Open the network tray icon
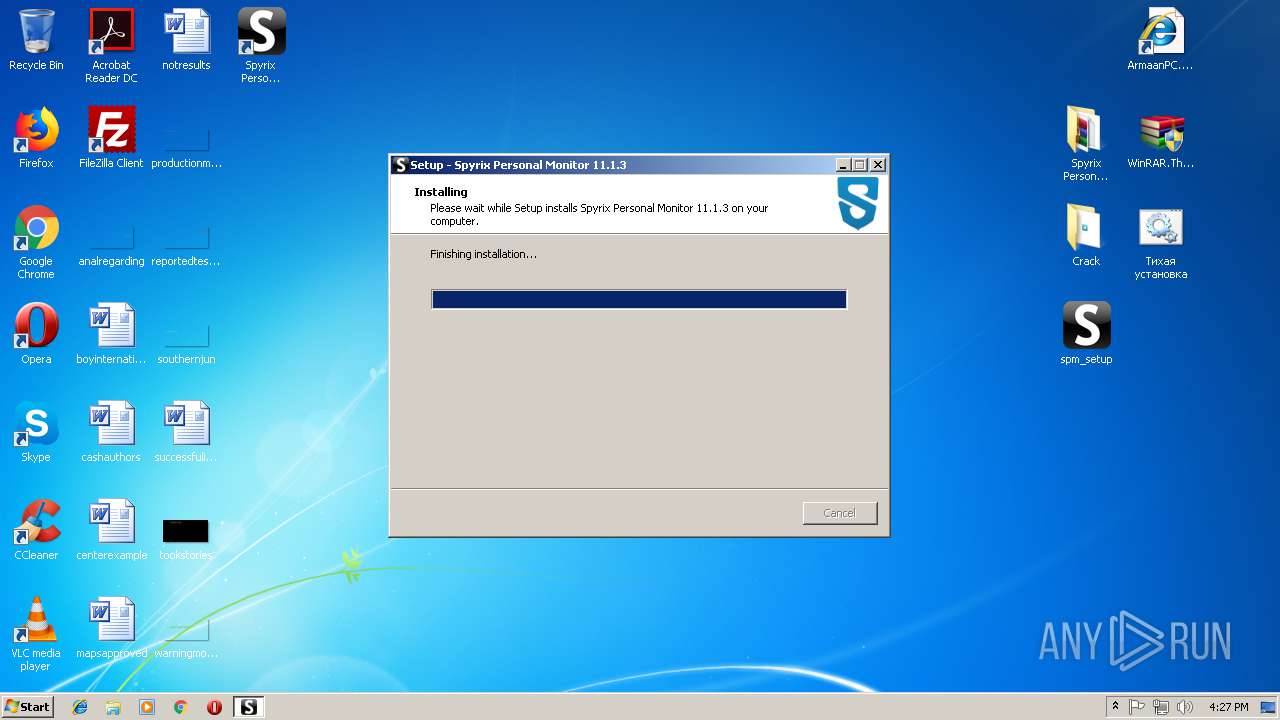Viewport: 1280px width, 720px height. 1161,707
